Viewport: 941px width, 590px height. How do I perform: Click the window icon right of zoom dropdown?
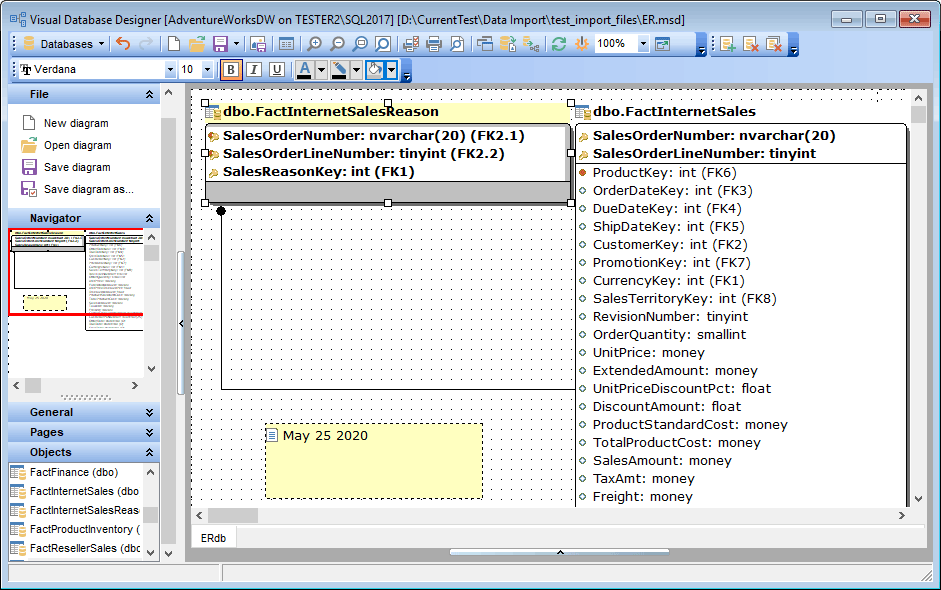663,44
